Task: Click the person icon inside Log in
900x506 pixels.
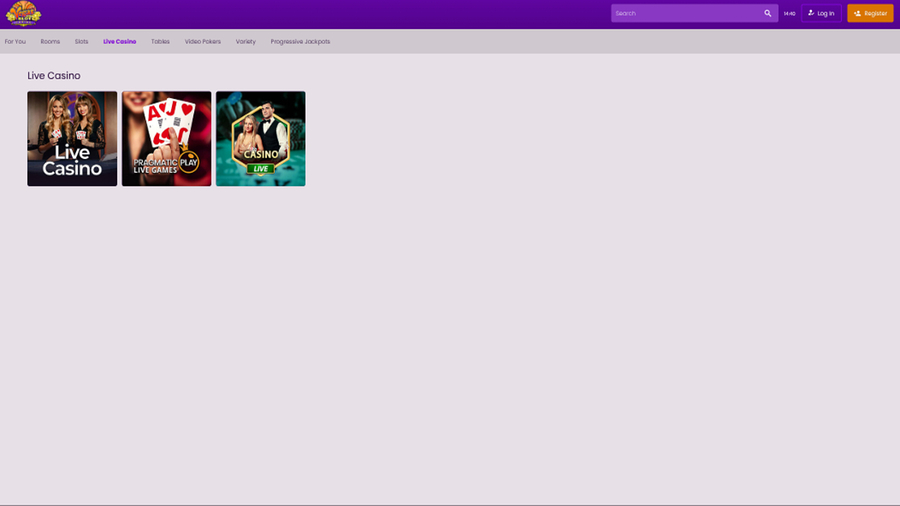Action: tap(811, 13)
